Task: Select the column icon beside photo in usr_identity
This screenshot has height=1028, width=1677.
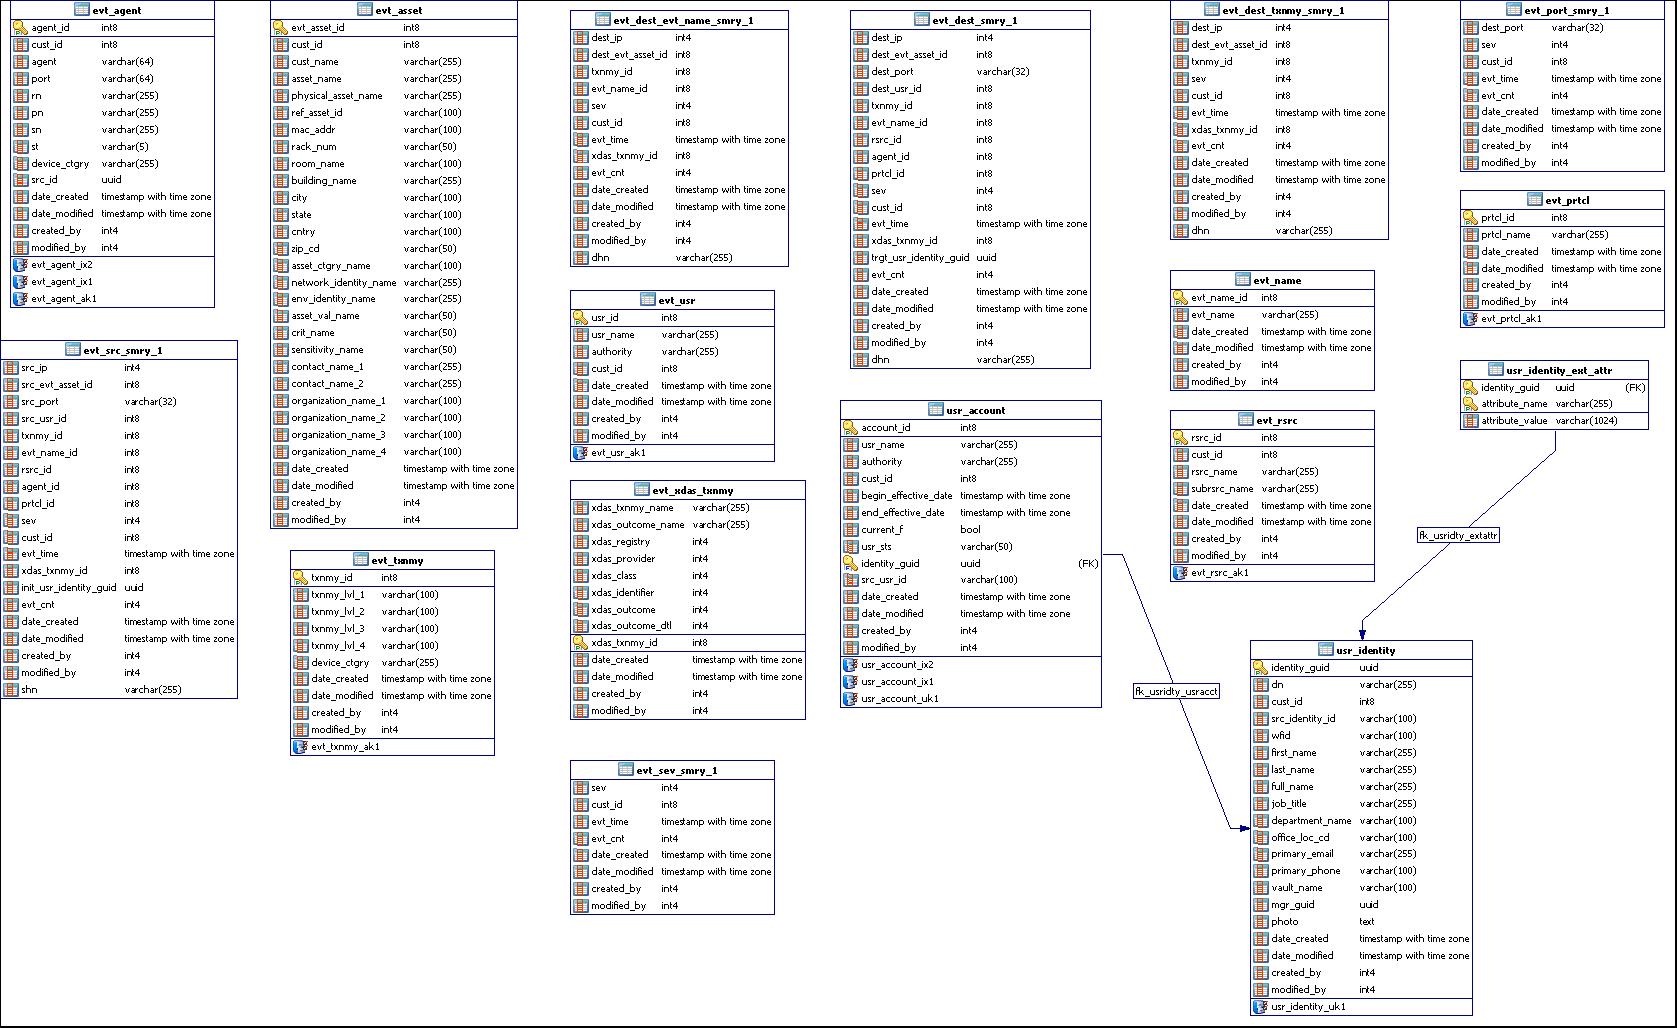Action: click(1261, 922)
